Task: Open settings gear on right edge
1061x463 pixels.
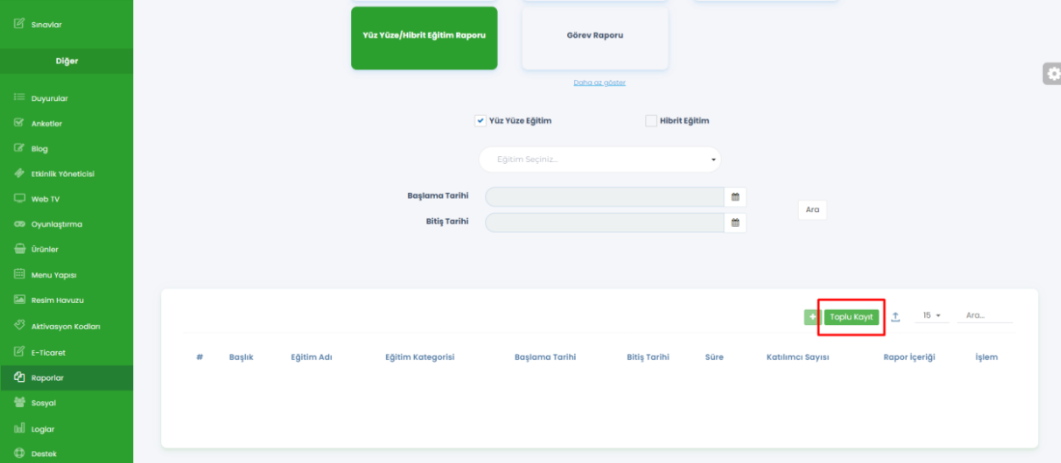Action: point(1052,74)
